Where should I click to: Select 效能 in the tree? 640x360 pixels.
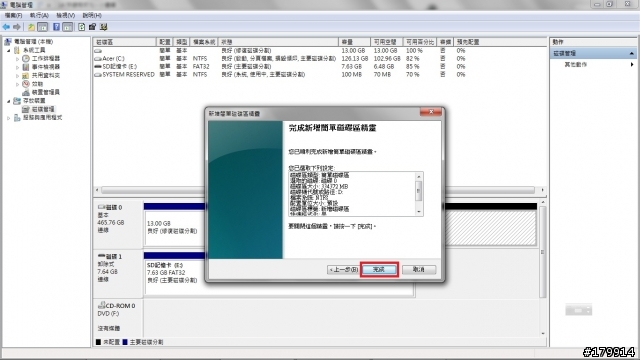pos(37,84)
